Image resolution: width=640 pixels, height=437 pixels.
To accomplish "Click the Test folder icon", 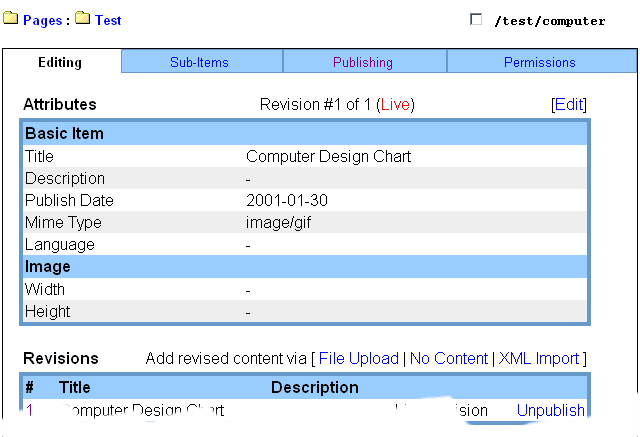I will pyautogui.click(x=82, y=18).
